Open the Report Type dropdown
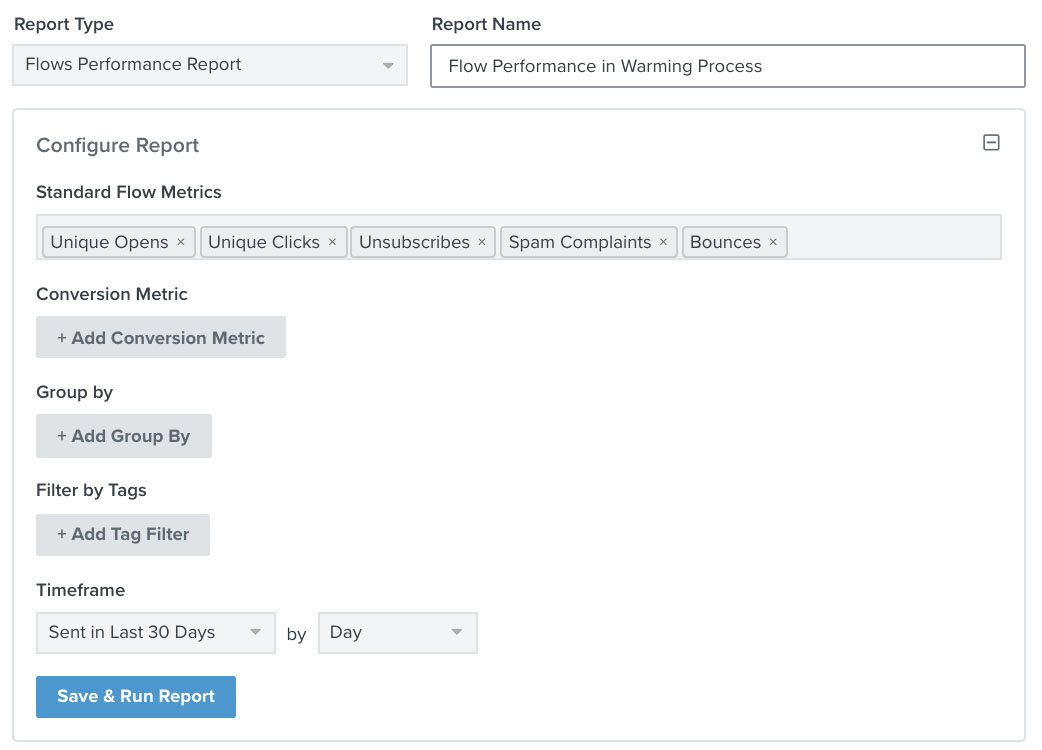This screenshot has height=750, width=1042. [210, 65]
